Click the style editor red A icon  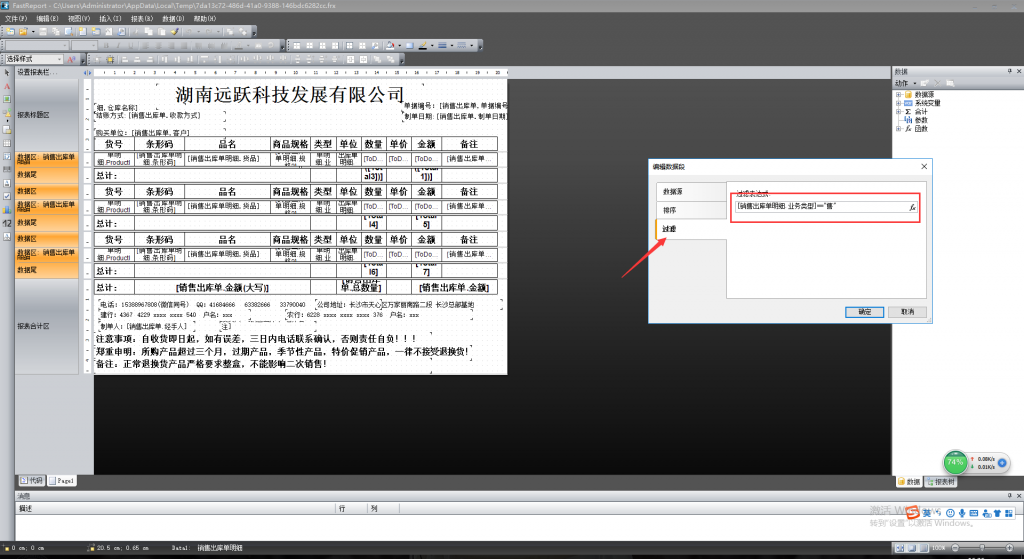click(71, 59)
